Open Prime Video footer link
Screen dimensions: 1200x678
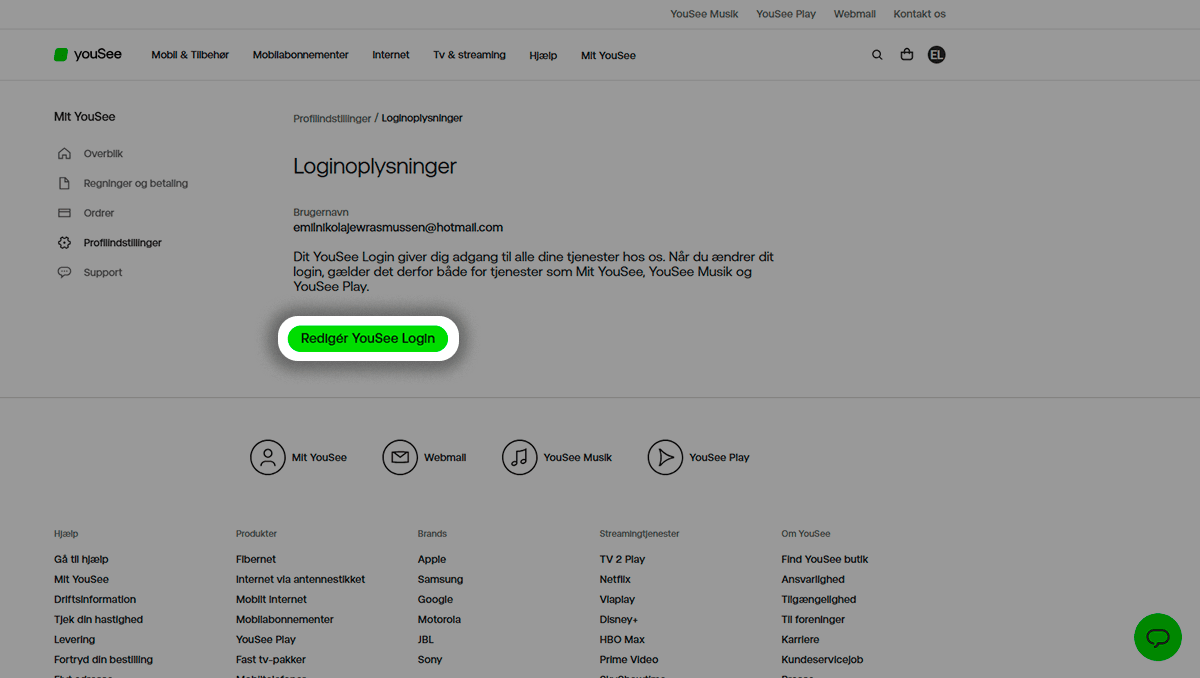tap(627, 659)
